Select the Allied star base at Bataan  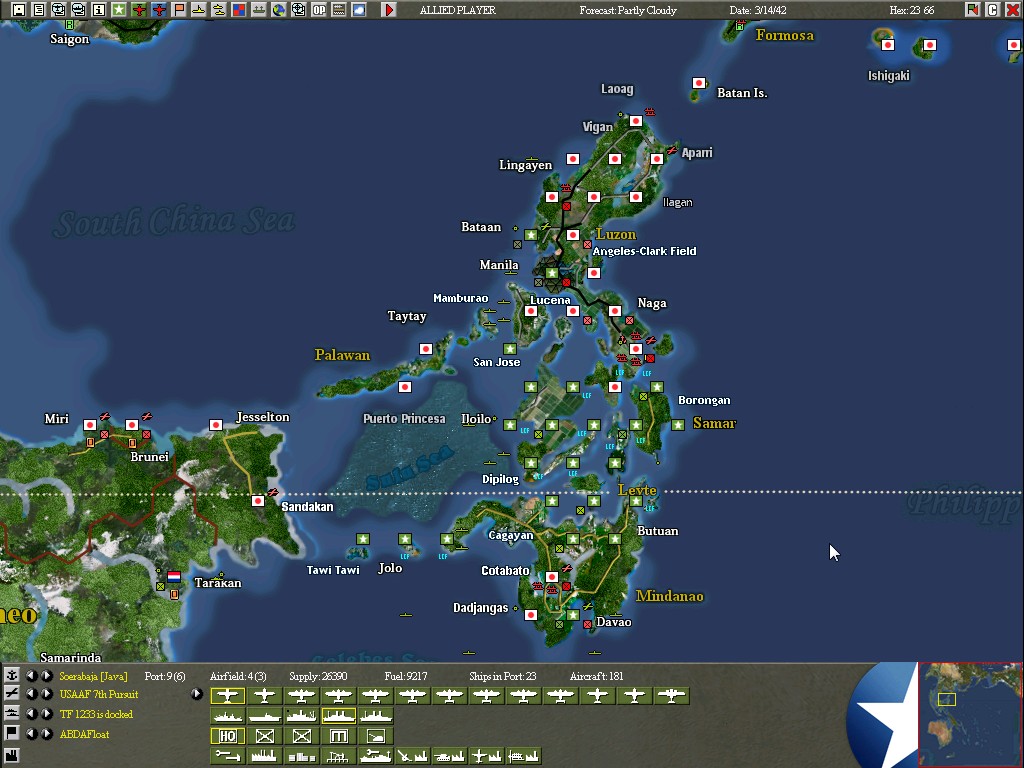[531, 234]
